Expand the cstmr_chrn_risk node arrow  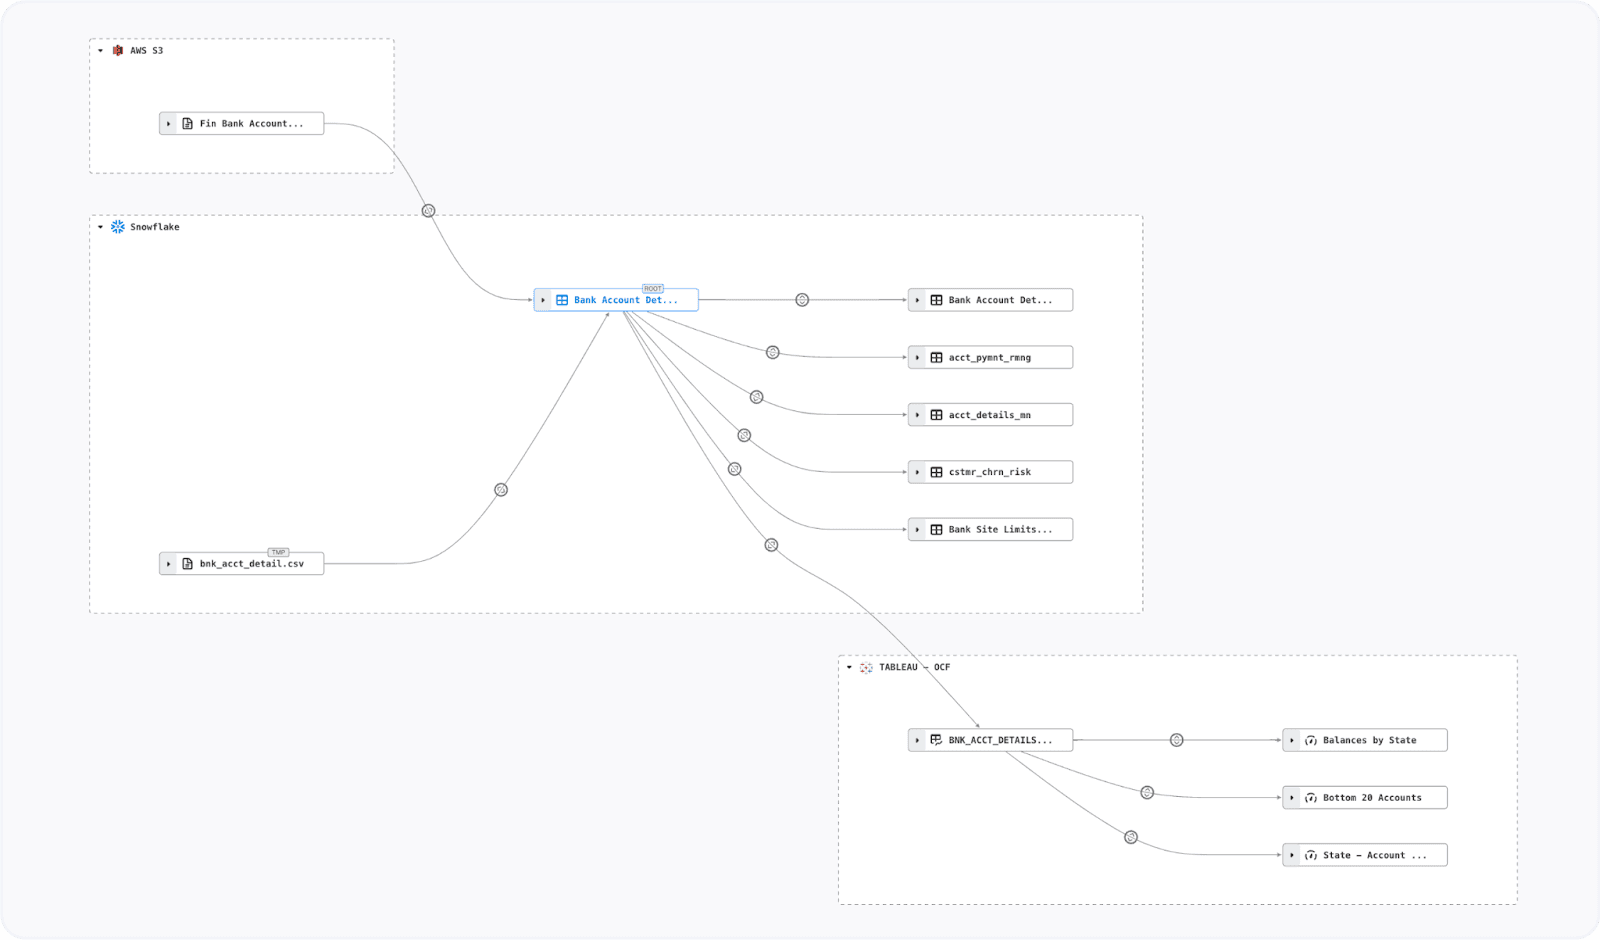(x=917, y=472)
